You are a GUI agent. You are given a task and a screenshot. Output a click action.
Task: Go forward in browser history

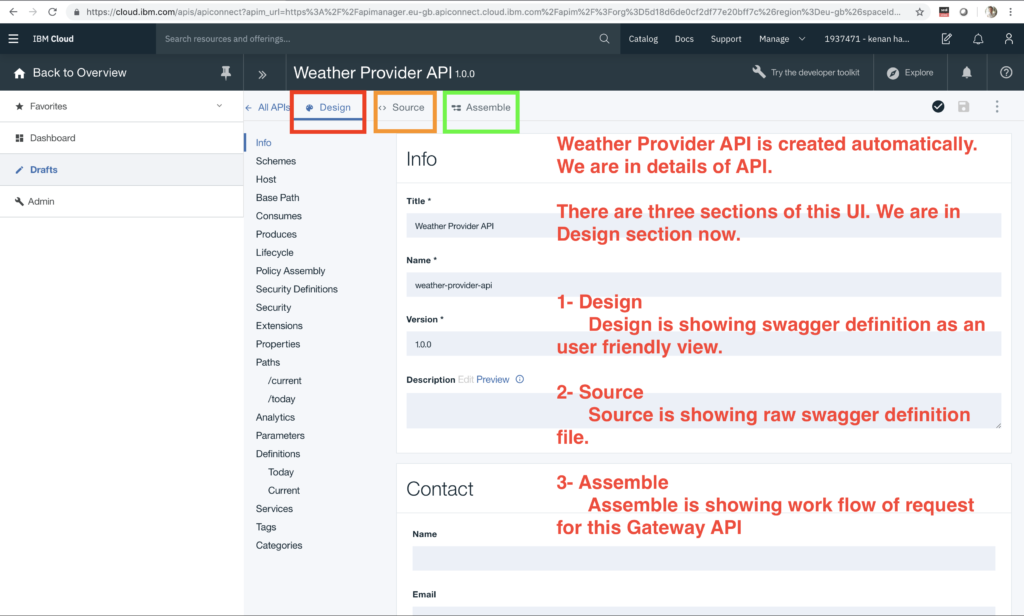tap(33, 12)
